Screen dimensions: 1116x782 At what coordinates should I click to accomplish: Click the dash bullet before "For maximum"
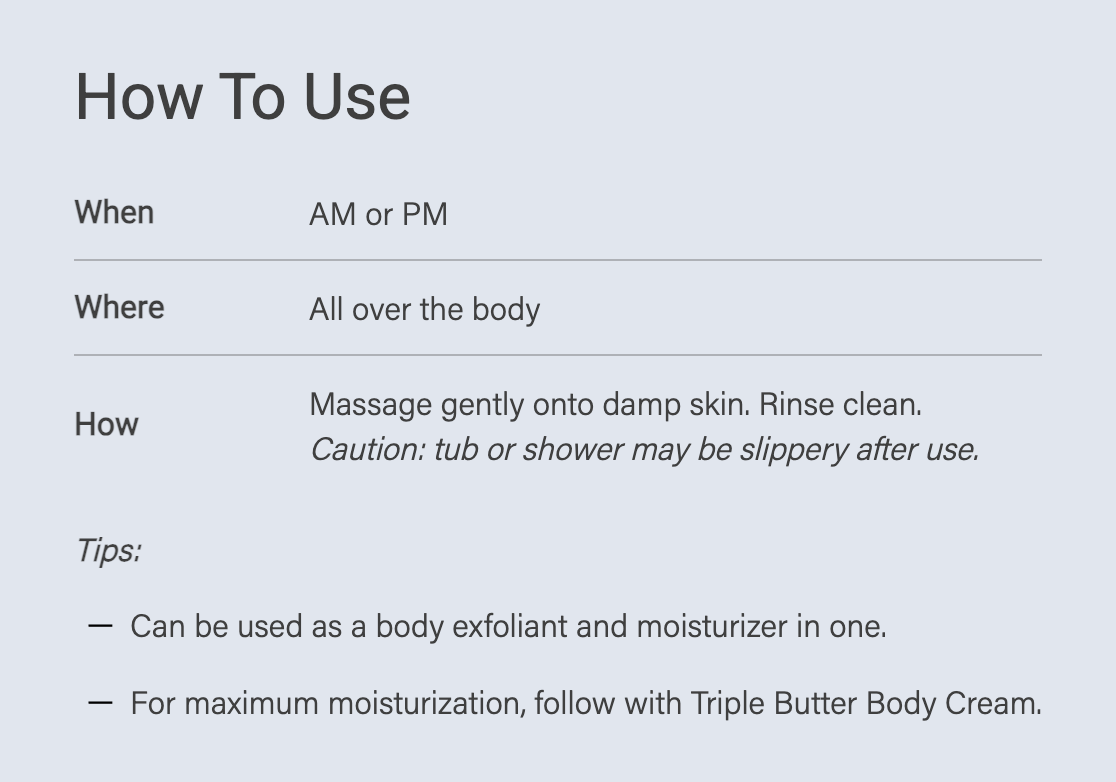pos(100,703)
